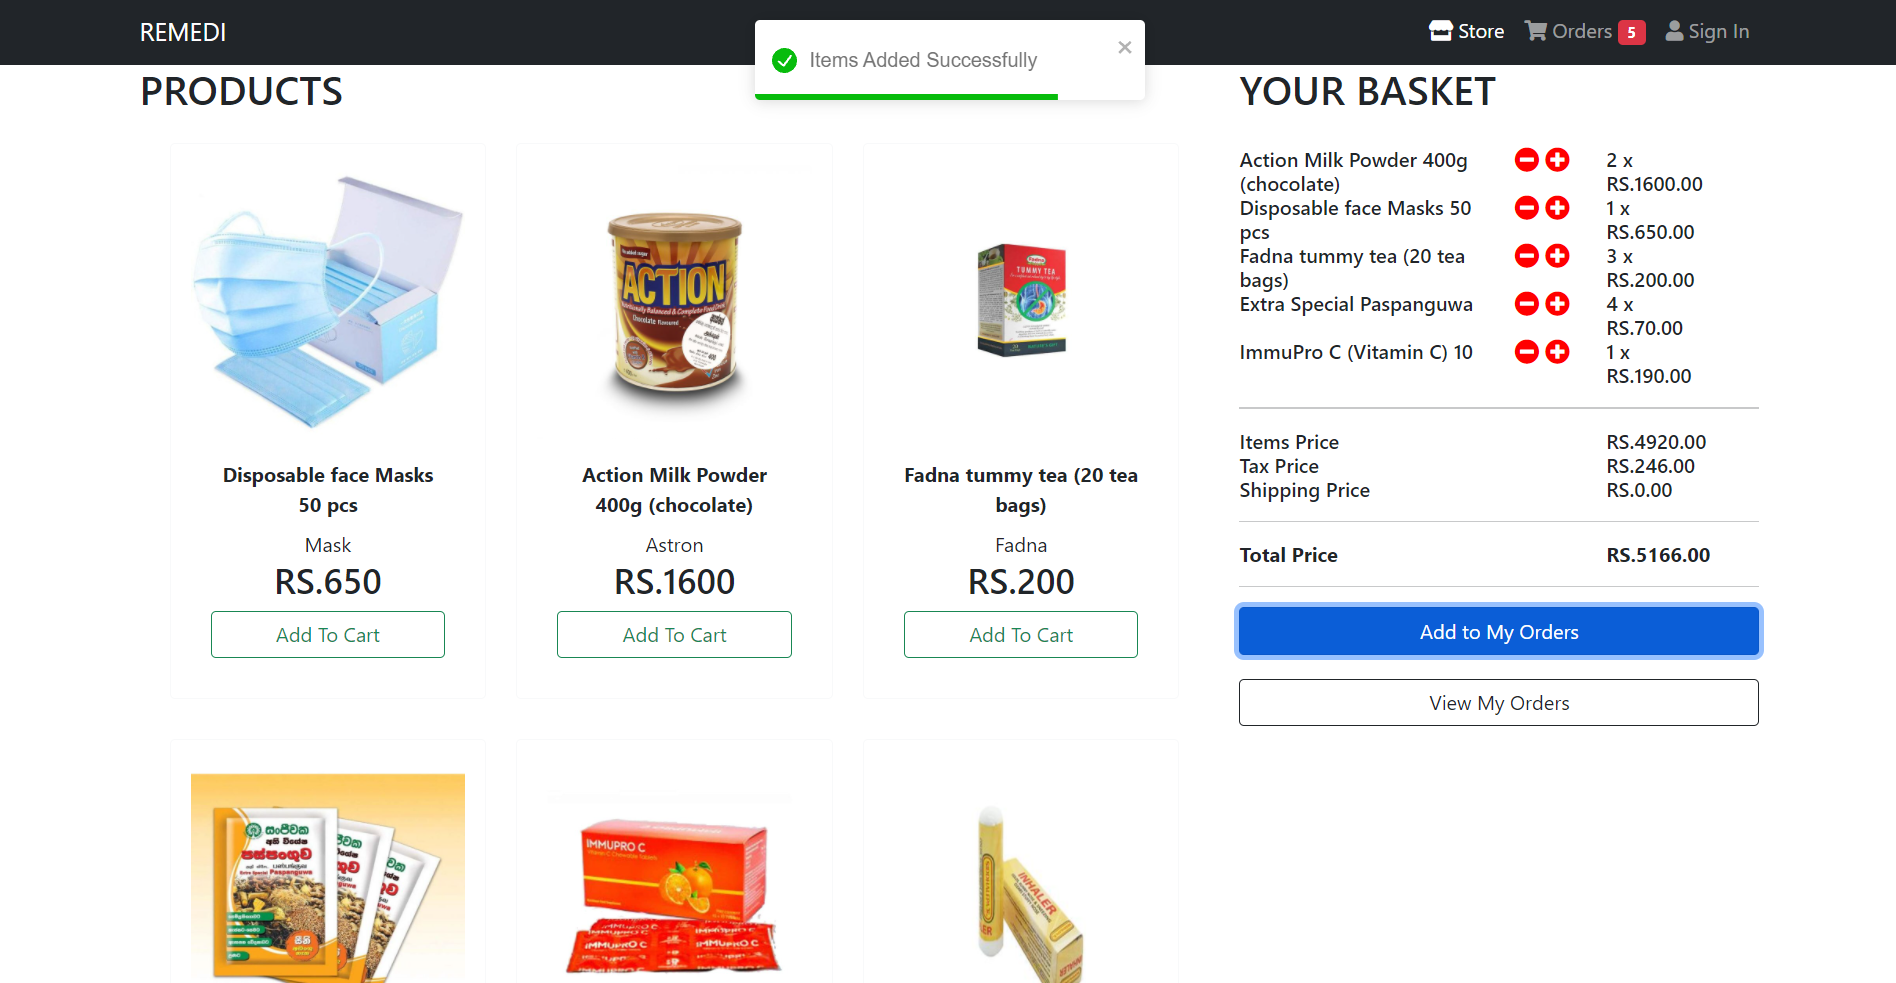The width and height of the screenshot is (1896, 983).
Task: Open the Store page from navbar
Action: pos(1467,32)
